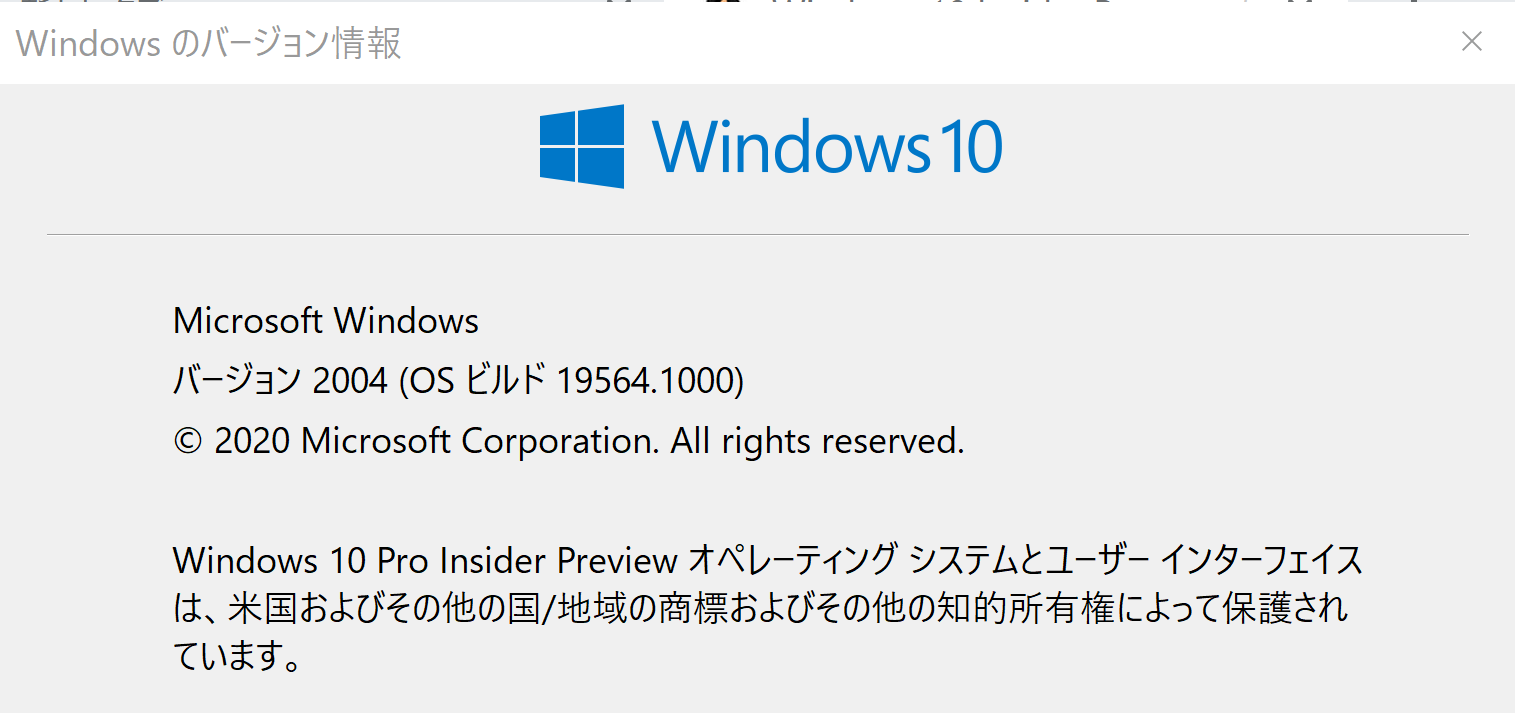This screenshot has height=713, width=1515.
Task: Click the version number 2004
Action: (x=349, y=381)
